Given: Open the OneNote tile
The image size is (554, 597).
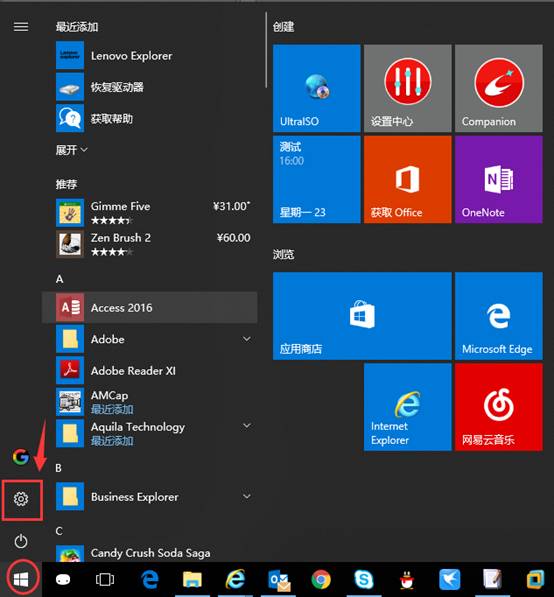Looking at the screenshot, I should click(498, 179).
